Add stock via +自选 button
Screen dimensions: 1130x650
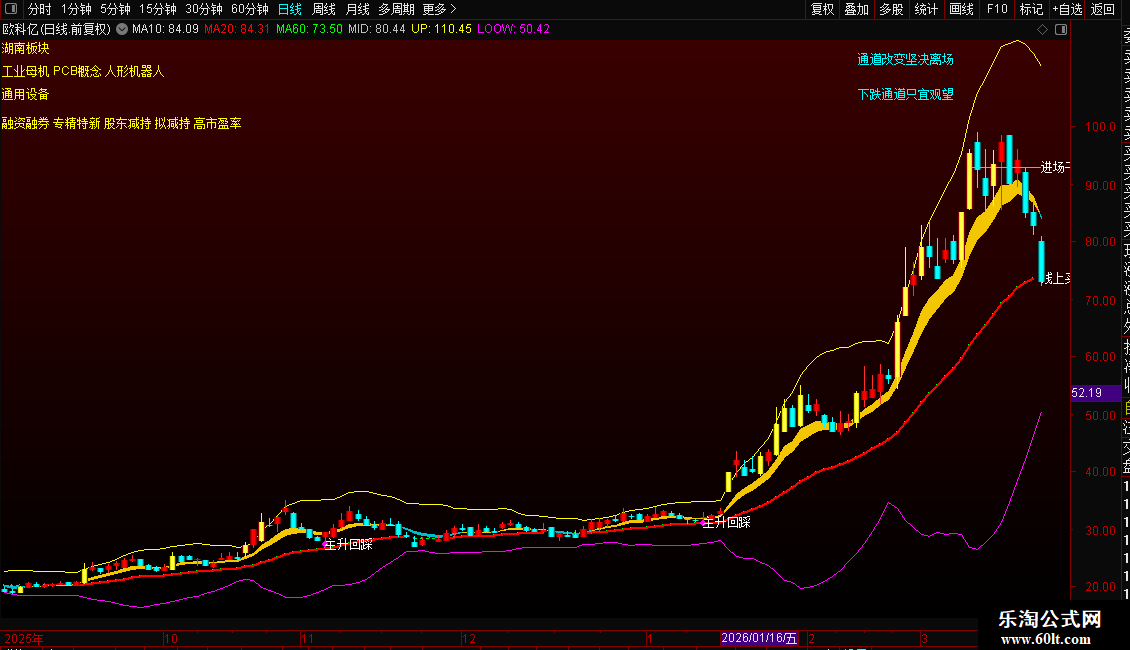coord(1067,9)
